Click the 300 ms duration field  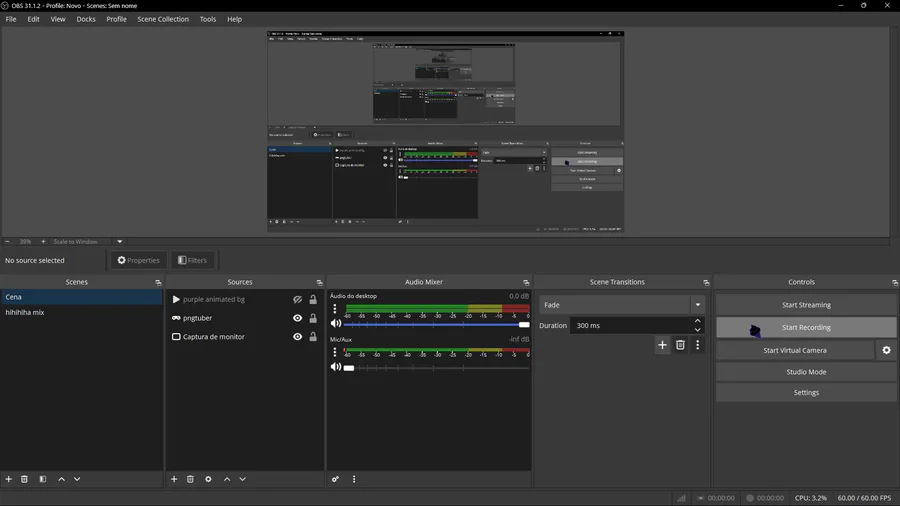coord(630,325)
